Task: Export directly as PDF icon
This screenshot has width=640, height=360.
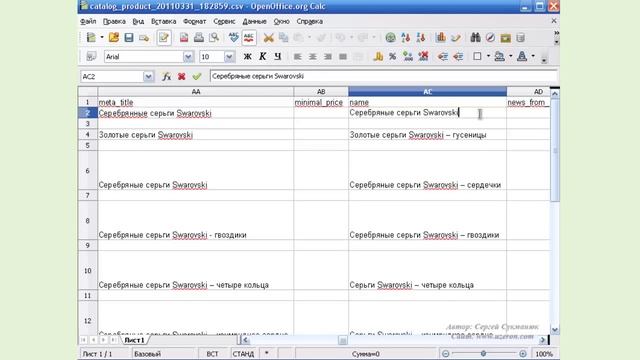Action: tap(184, 38)
